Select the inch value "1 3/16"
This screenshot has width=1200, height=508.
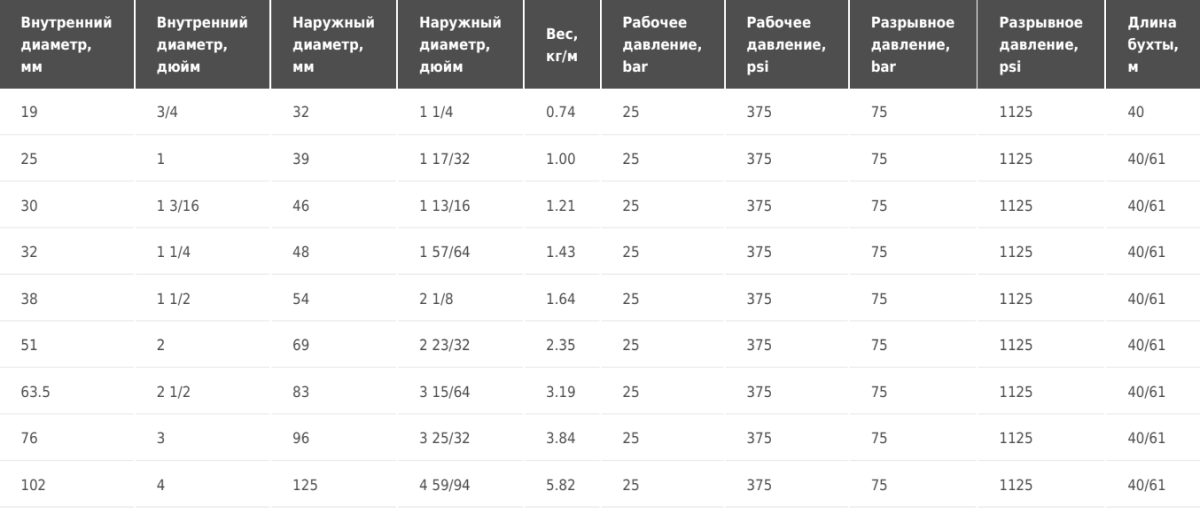(x=203, y=206)
